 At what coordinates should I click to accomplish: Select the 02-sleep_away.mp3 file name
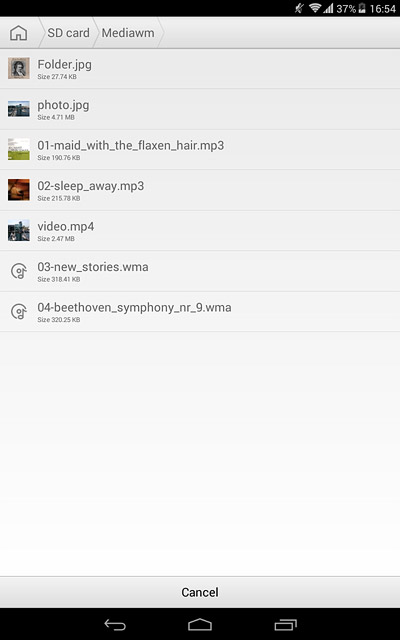(91, 186)
